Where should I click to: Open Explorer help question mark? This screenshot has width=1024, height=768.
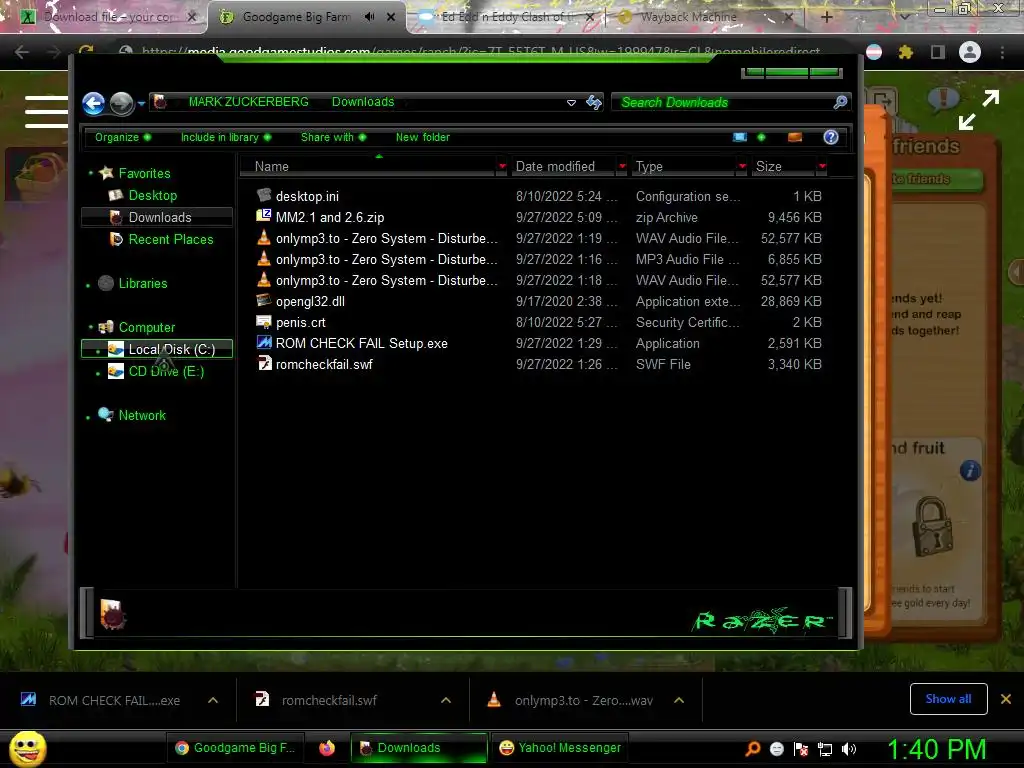point(831,137)
